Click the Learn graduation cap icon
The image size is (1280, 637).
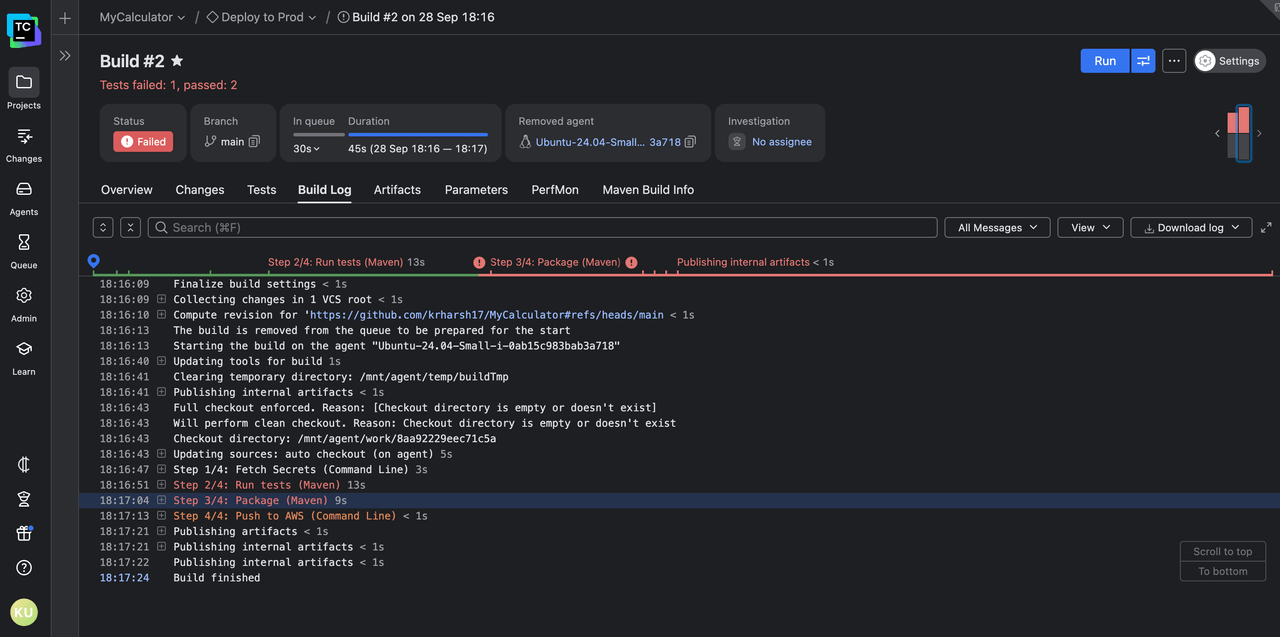tap(24, 349)
